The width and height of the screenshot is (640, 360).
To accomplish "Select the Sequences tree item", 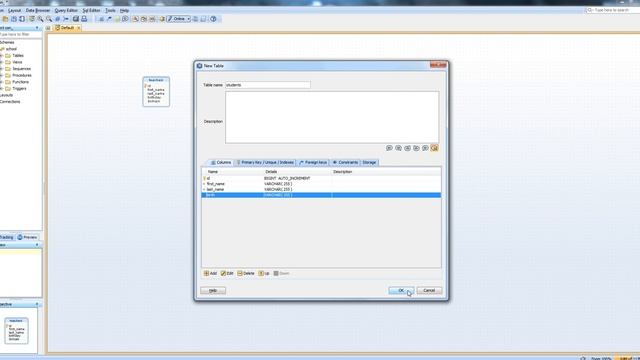I will click(x=22, y=69).
